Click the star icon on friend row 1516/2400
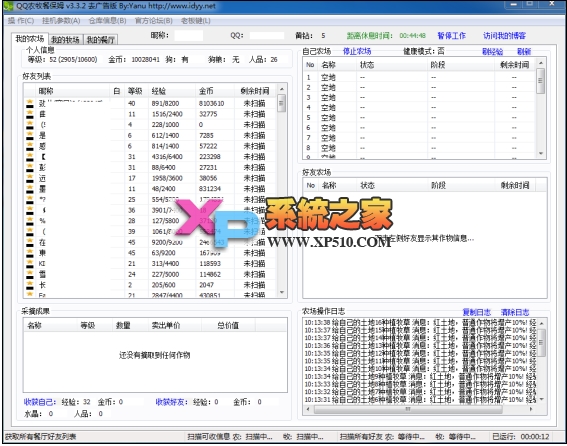The width and height of the screenshot is (567, 446). pos(30,114)
